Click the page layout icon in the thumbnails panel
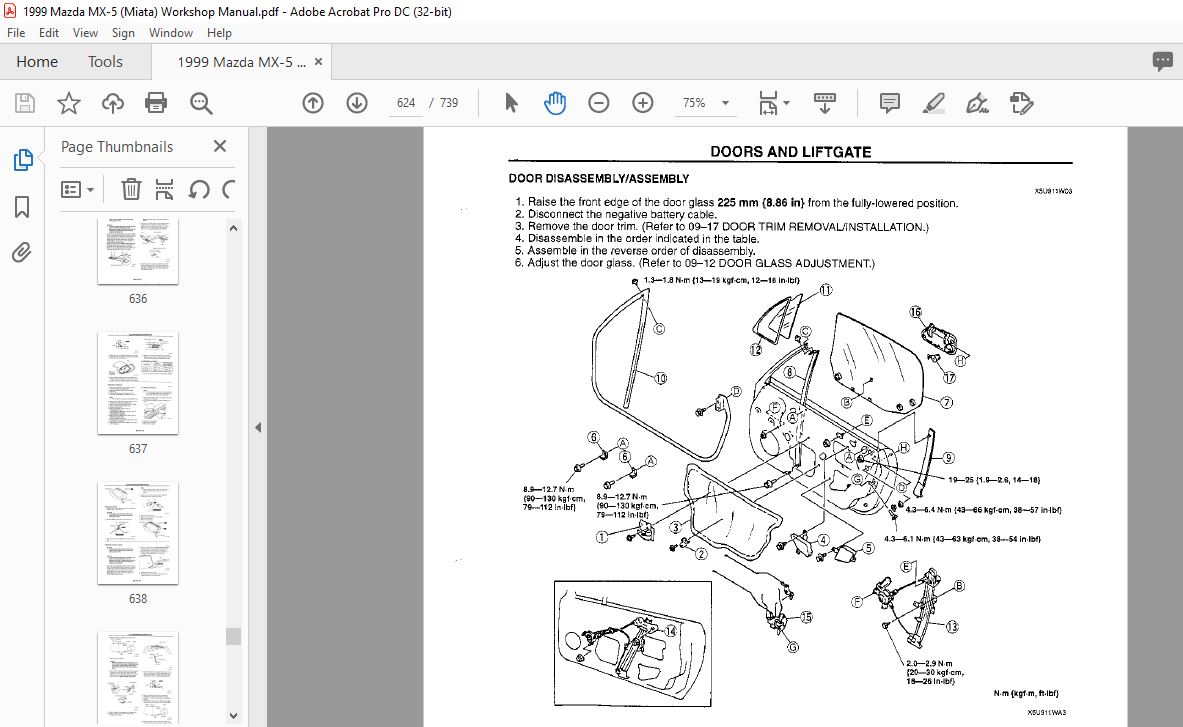Screen dimensions: 1183x727 pos(164,189)
